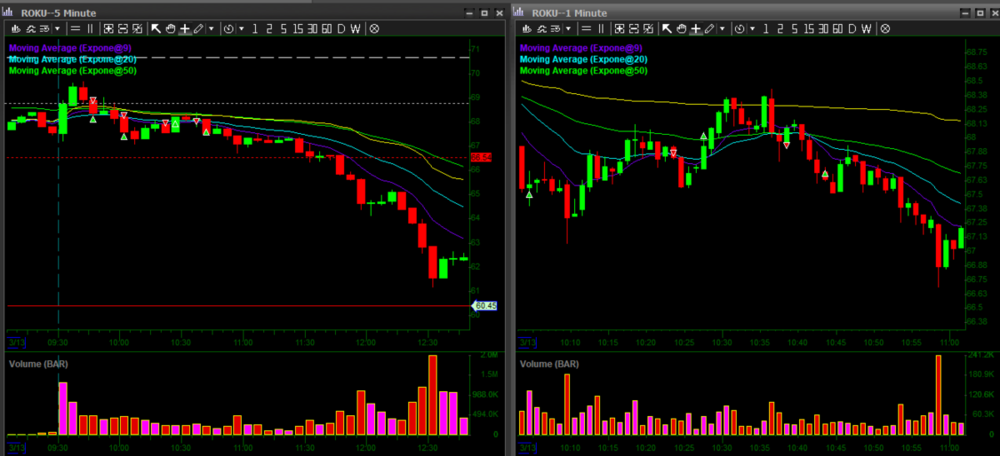Click the vertical lines icon in 5 Minute toolbar
1000x456 pixels.
click(x=91, y=29)
